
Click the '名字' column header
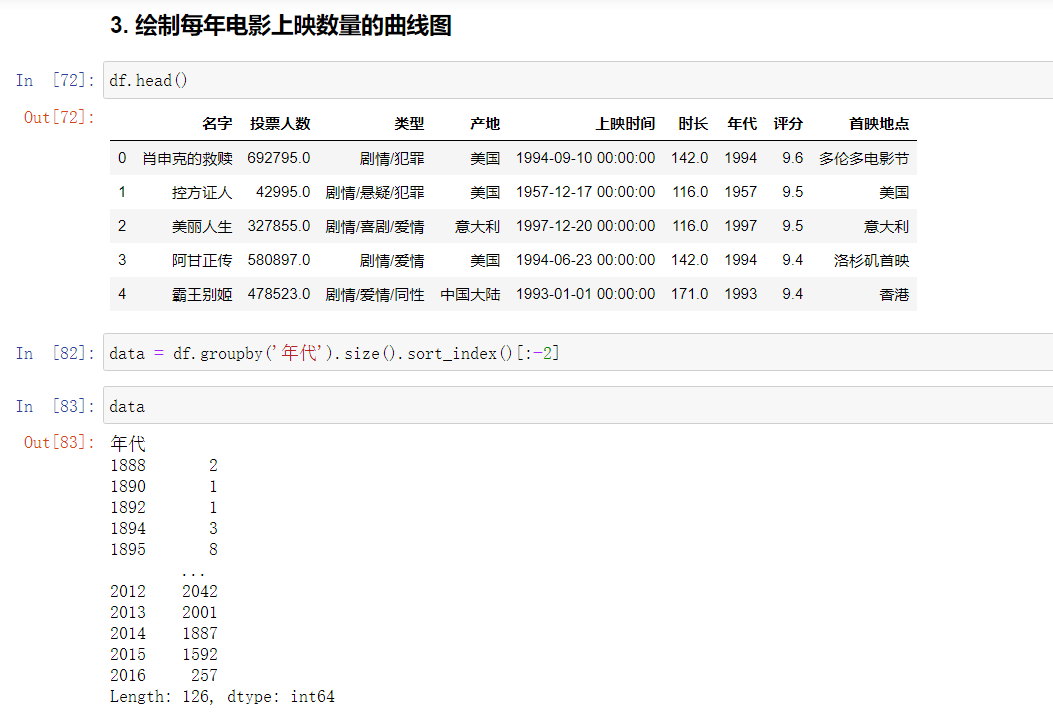(217, 124)
